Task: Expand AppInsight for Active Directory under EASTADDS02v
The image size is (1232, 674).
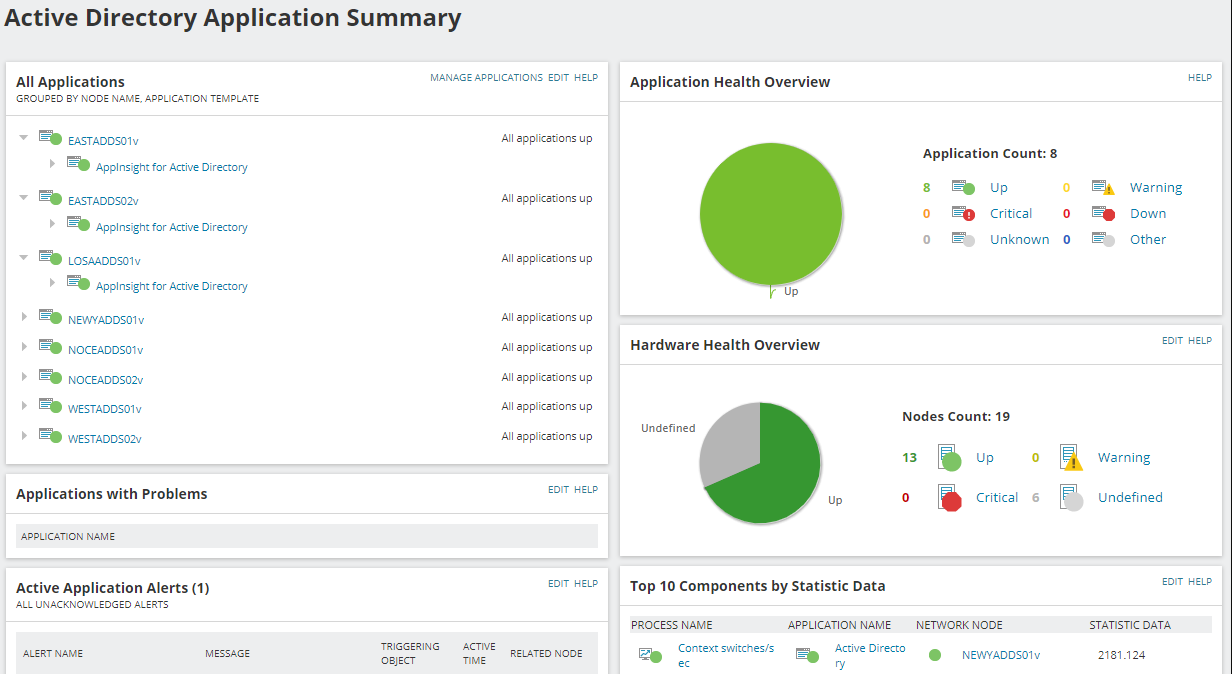Action: [53, 224]
